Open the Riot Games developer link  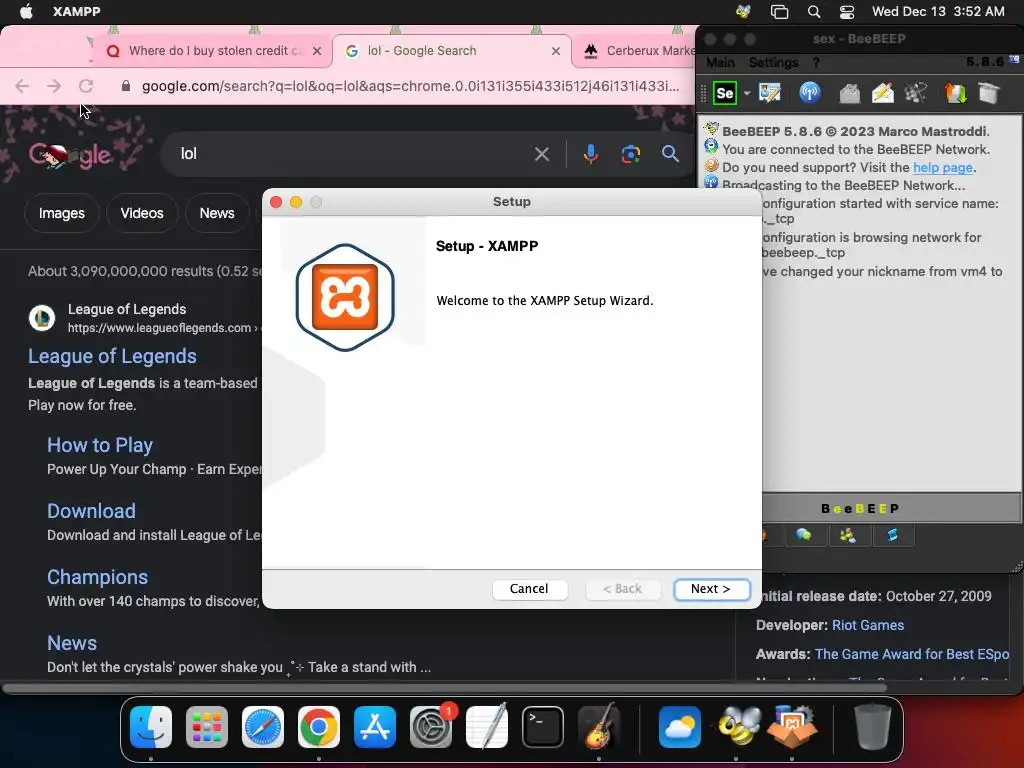coord(868,625)
